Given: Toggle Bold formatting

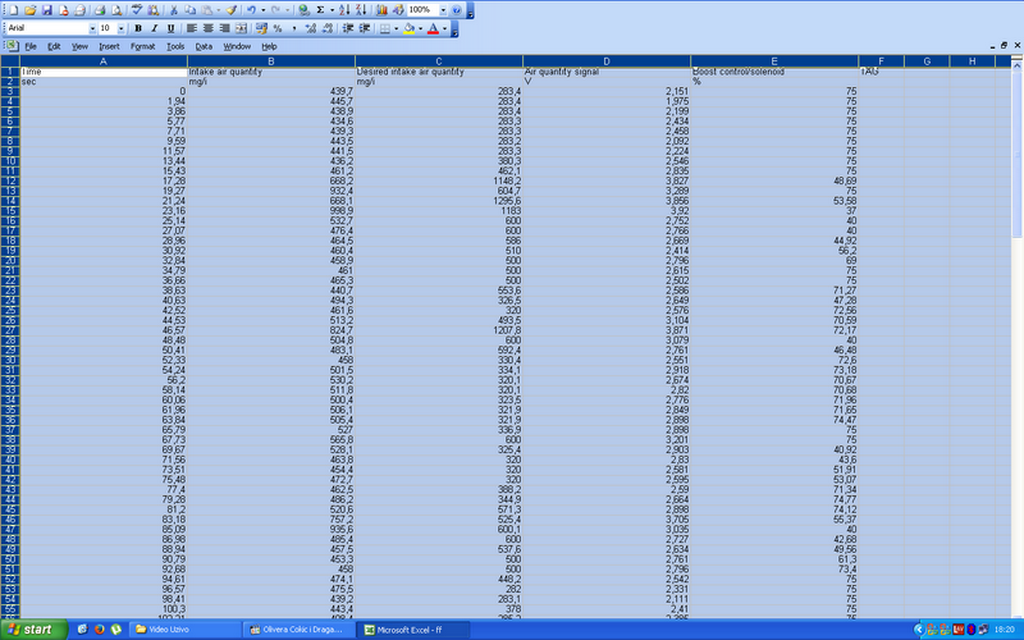Looking at the screenshot, I should click(x=138, y=28).
